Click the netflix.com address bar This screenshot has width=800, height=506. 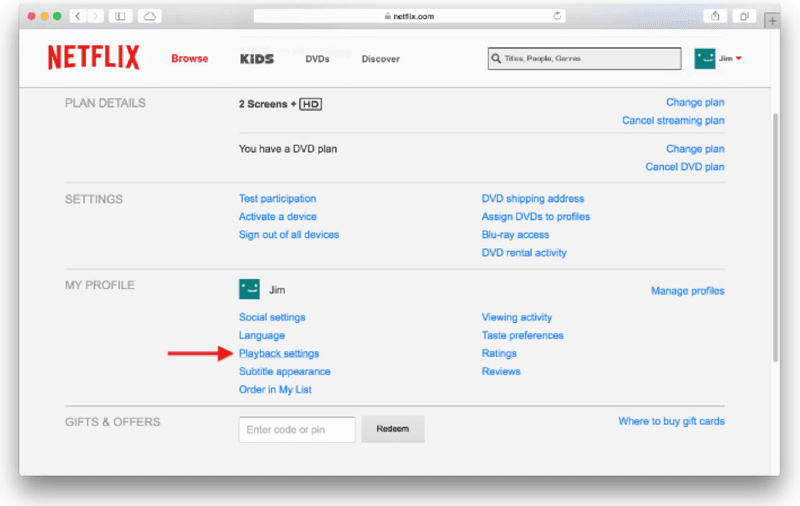tap(409, 16)
